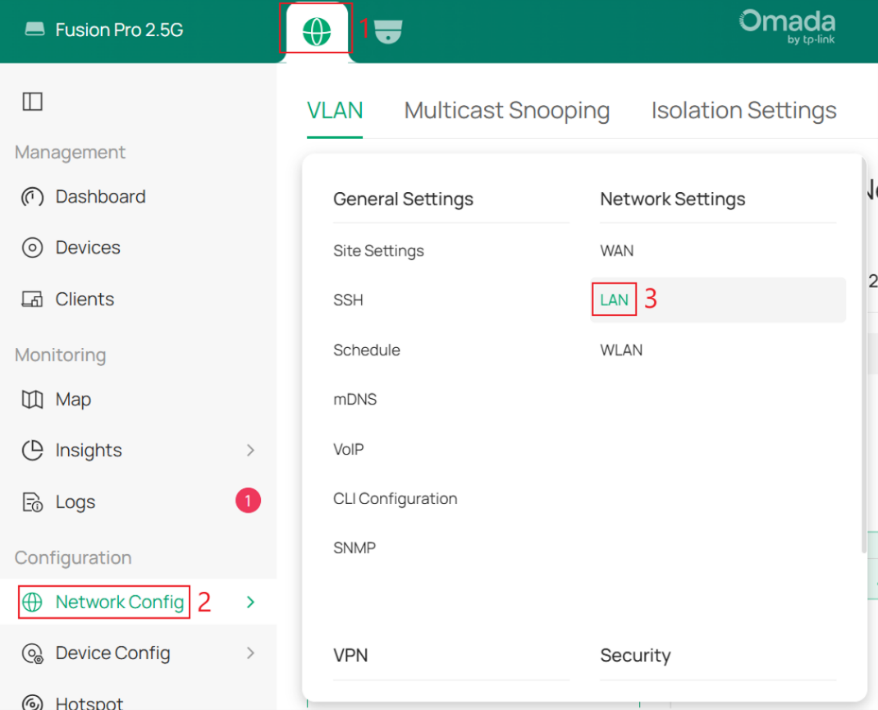Open the network globe tab in header
The image size is (878, 710).
click(x=316, y=31)
